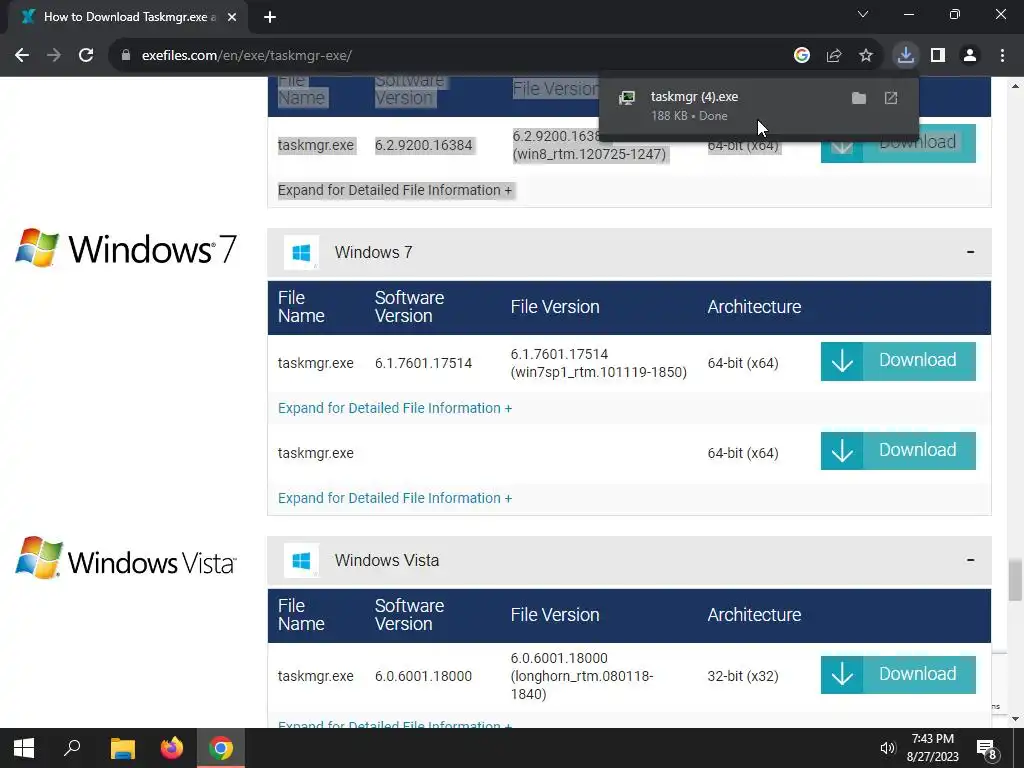1024x768 pixels.
Task: Share this page icon
Action: pyautogui.click(x=834, y=56)
